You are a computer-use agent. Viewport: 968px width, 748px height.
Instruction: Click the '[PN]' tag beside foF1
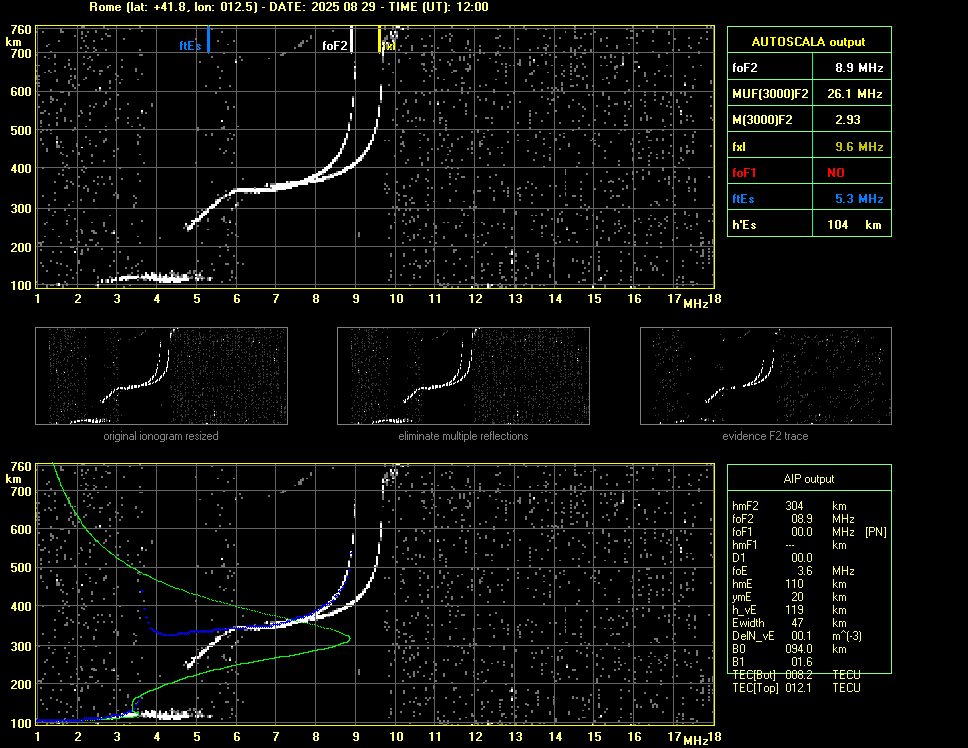coord(875,532)
